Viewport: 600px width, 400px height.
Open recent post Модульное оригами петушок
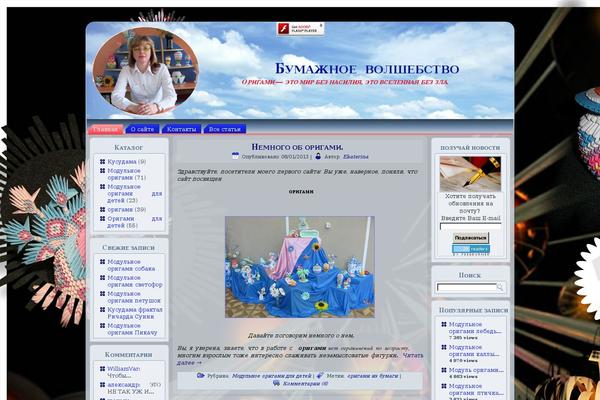tap(134, 297)
